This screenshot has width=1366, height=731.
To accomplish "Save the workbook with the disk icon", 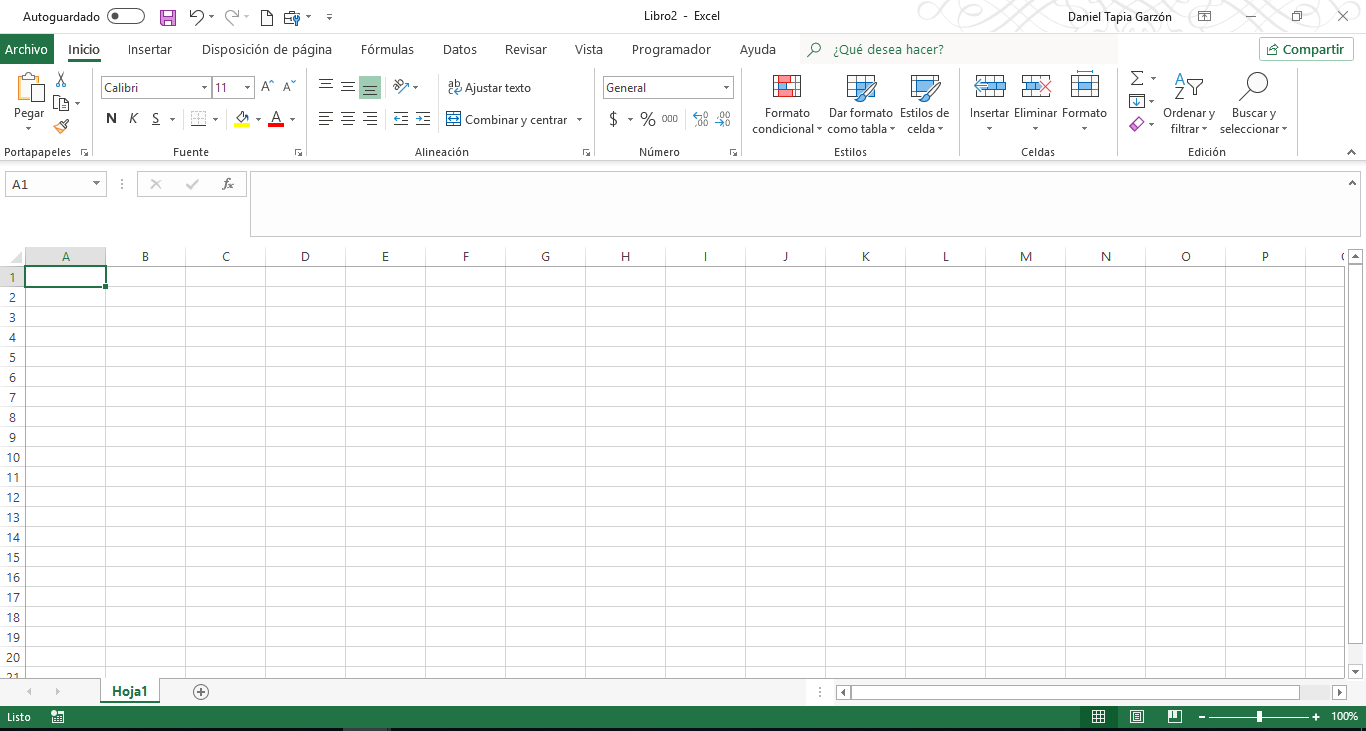I will 168,17.
